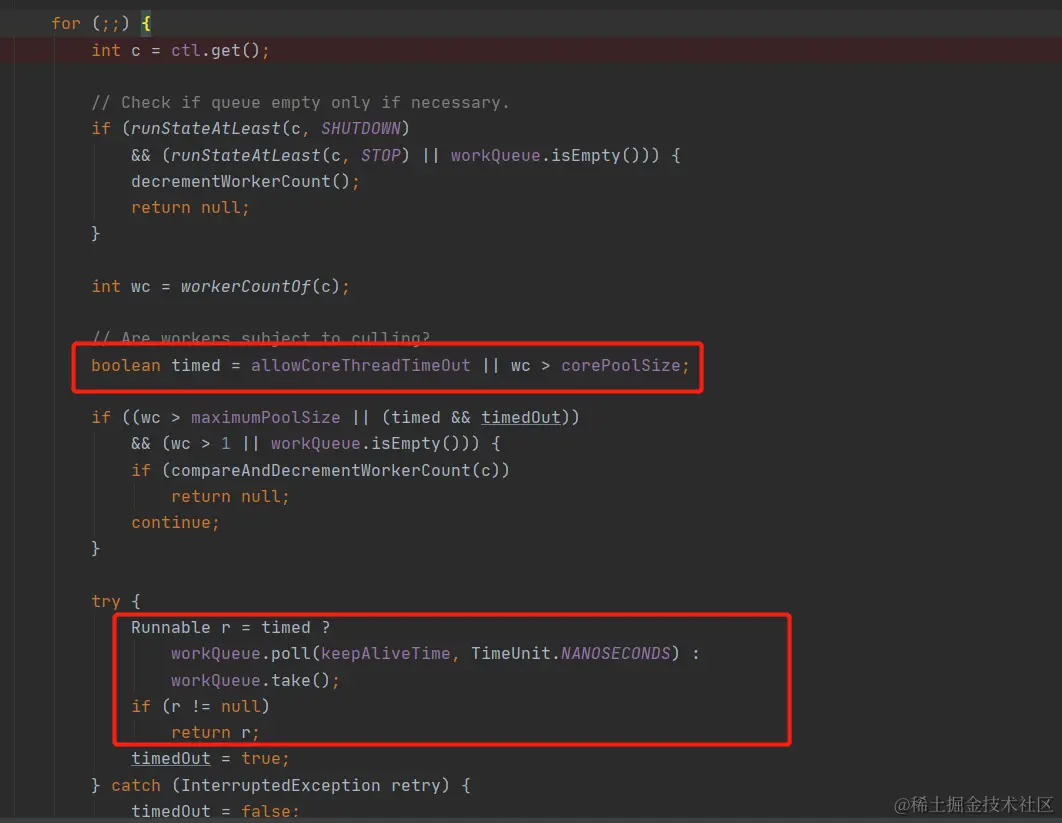Click 'if (r != null)' condition

pos(200,706)
